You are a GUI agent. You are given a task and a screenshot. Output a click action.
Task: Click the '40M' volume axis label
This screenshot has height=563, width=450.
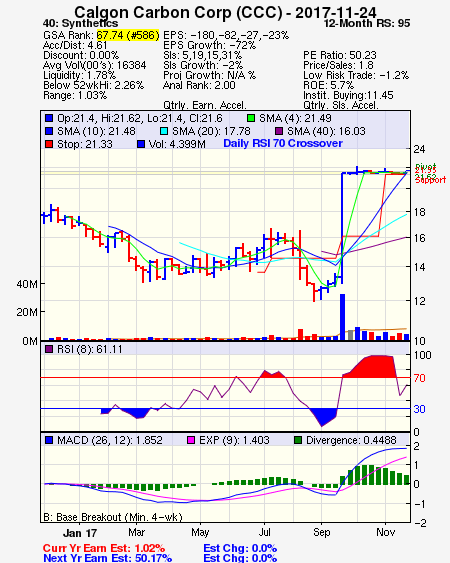(x=27, y=284)
